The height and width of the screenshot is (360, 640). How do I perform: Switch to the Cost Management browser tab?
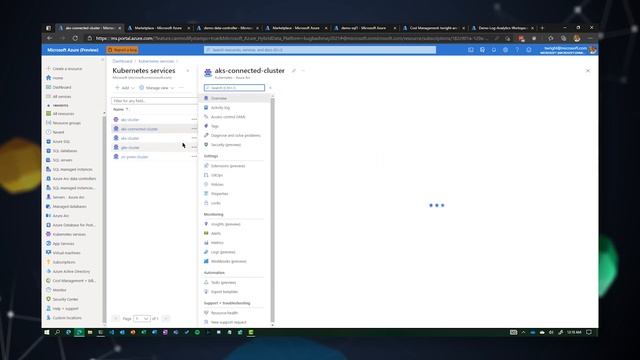(433, 28)
